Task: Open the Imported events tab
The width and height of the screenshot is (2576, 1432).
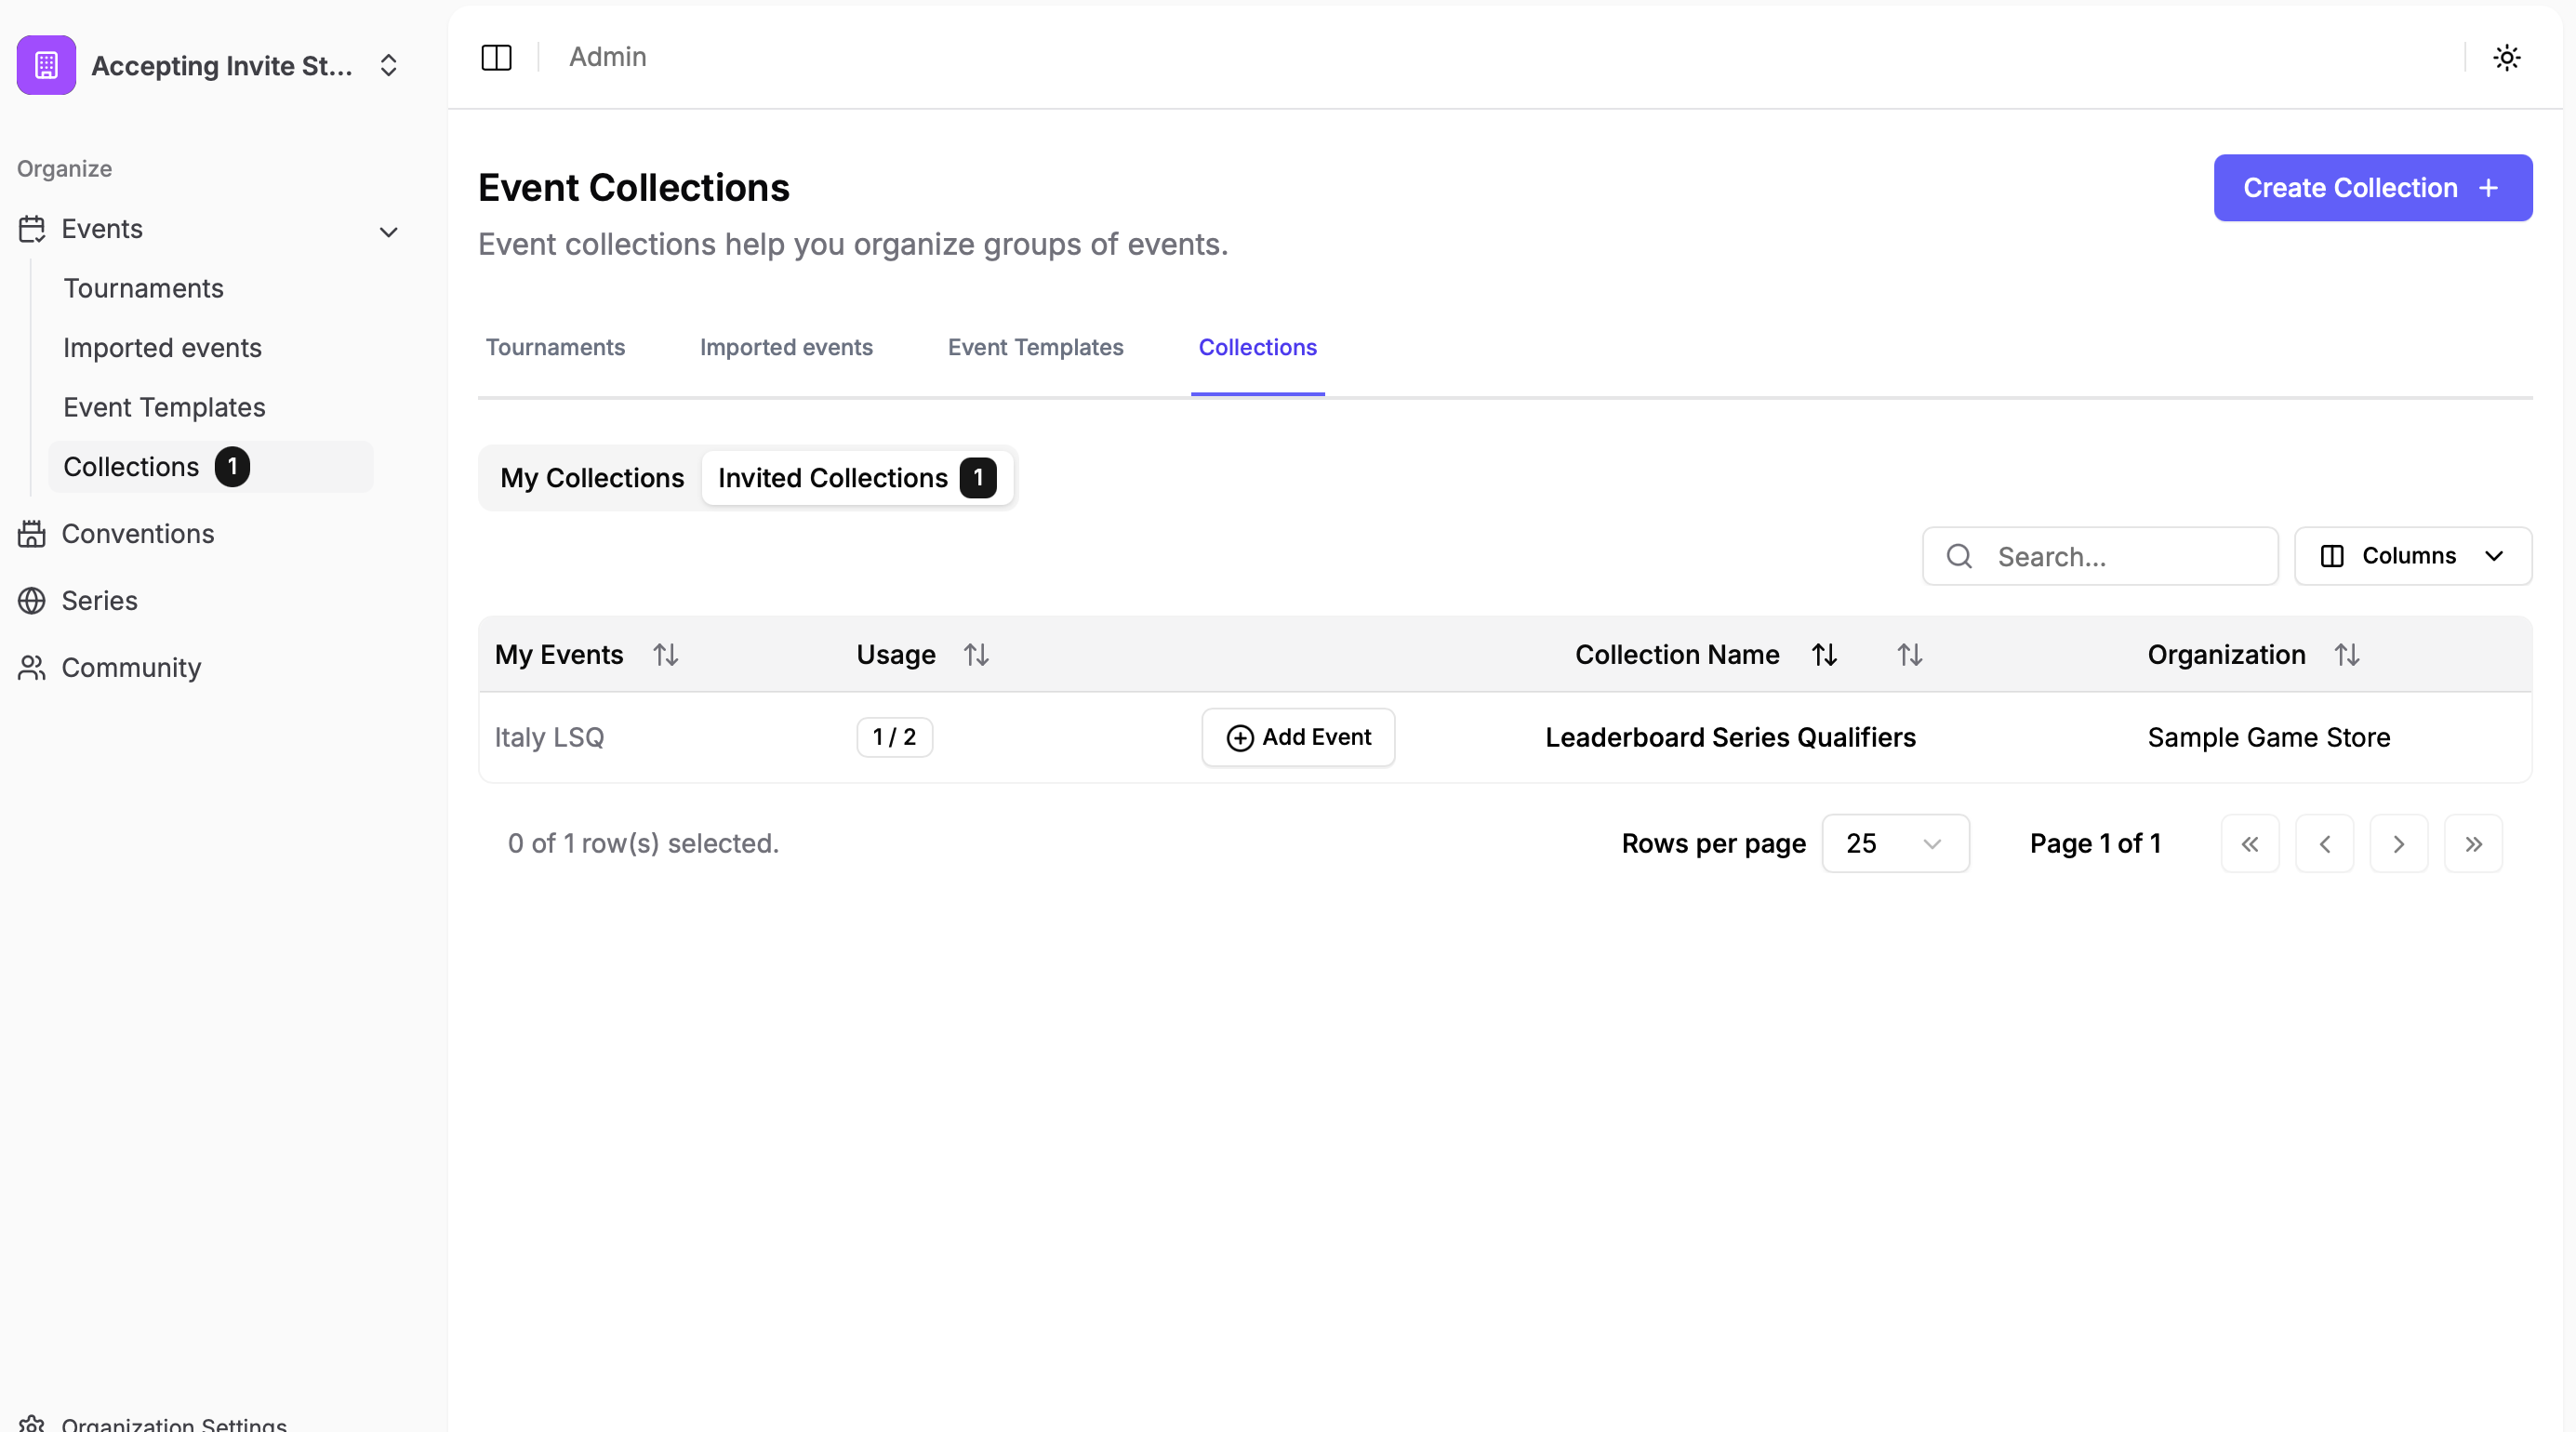Action: point(786,347)
